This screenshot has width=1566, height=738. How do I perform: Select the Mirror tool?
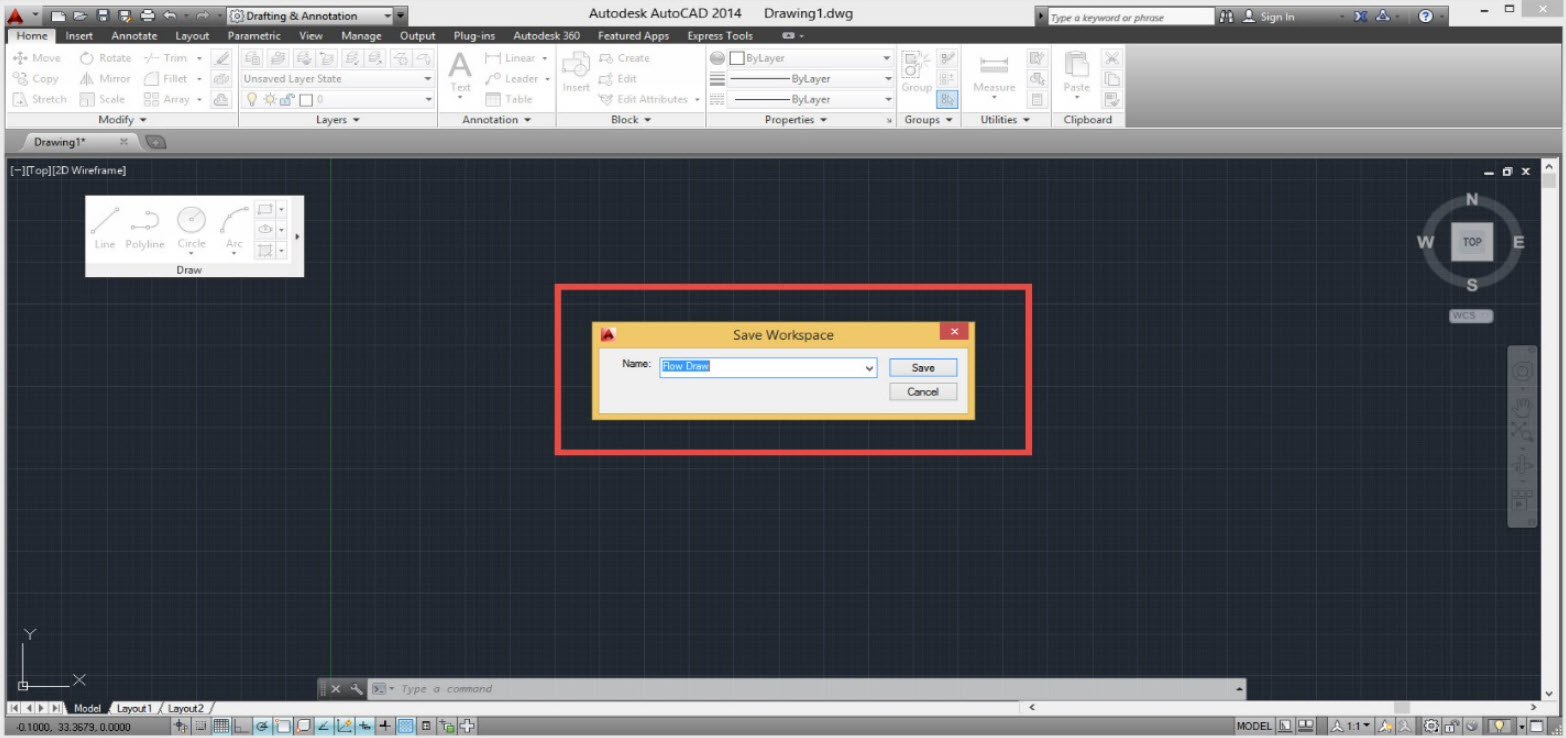tap(105, 79)
